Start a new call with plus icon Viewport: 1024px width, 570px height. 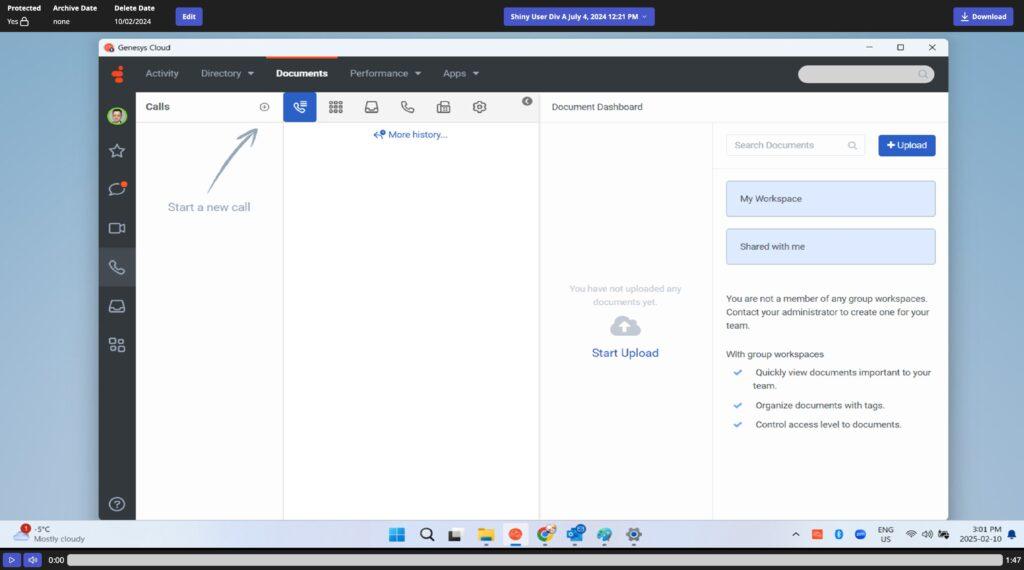264,107
